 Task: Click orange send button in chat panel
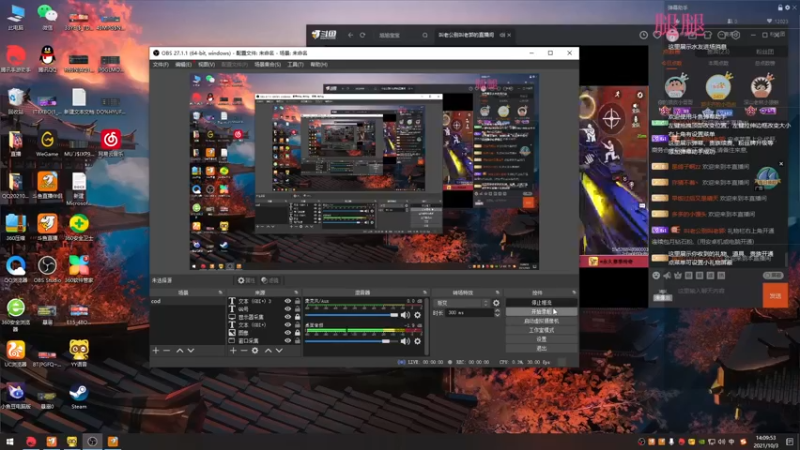coord(775,295)
